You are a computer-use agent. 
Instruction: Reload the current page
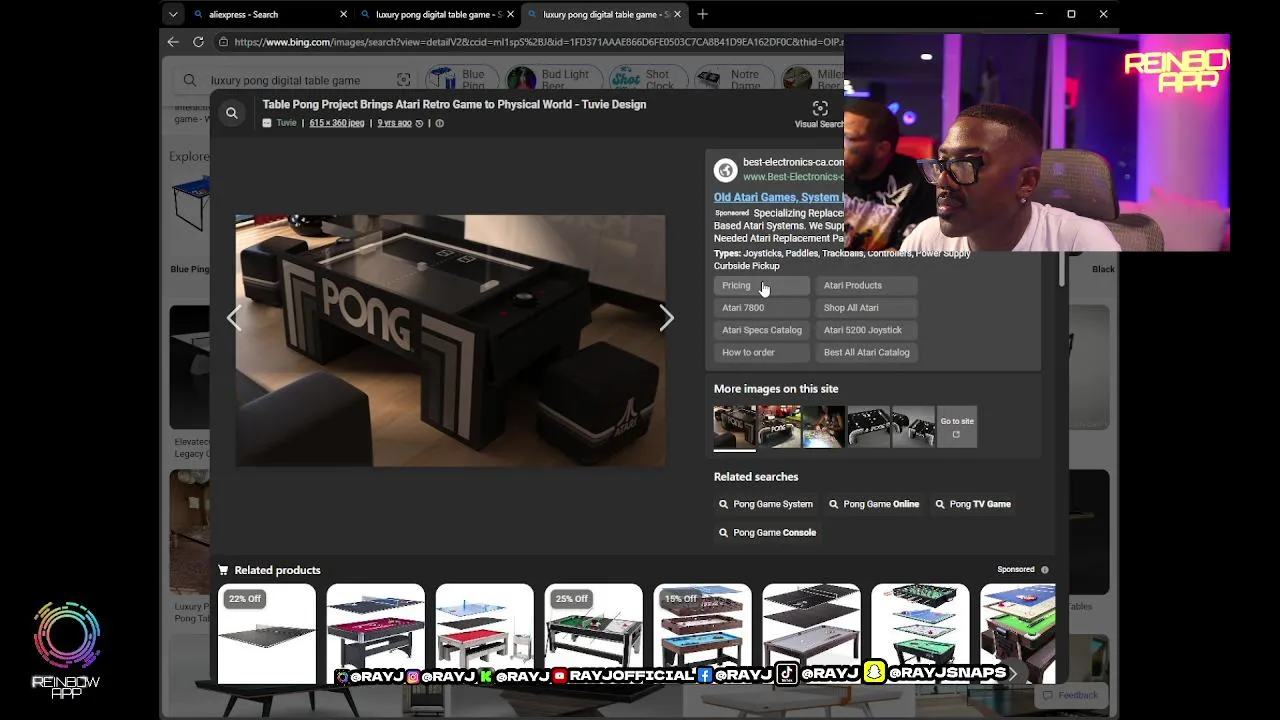click(198, 42)
